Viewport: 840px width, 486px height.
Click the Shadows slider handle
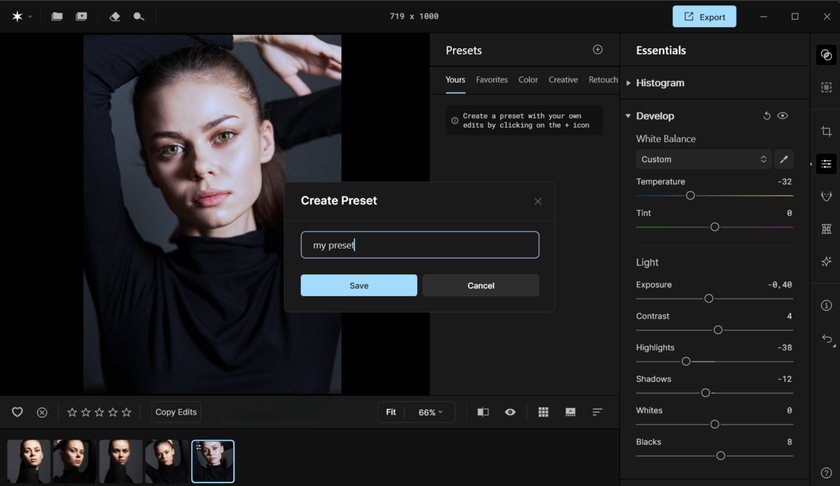click(x=706, y=393)
